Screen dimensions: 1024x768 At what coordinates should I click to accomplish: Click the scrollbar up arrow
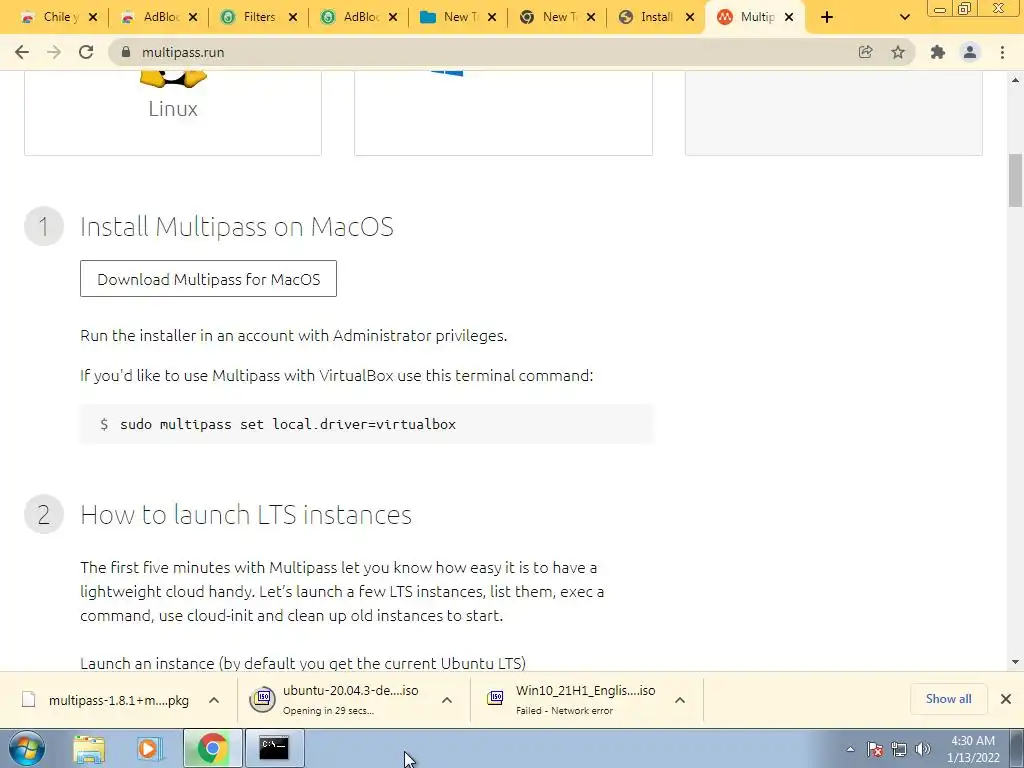point(1015,80)
